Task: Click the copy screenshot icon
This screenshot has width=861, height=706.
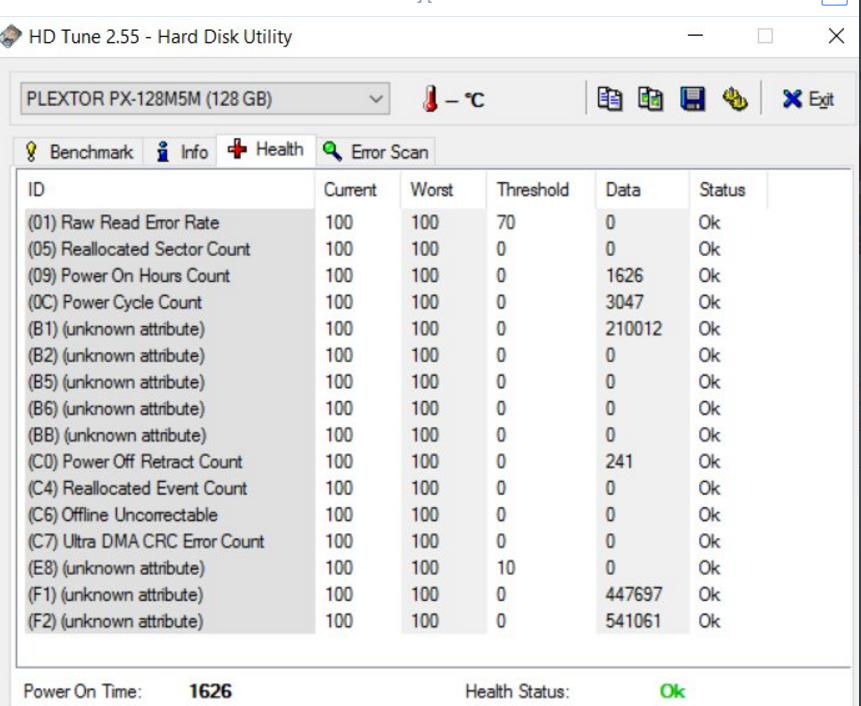Action: point(650,99)
